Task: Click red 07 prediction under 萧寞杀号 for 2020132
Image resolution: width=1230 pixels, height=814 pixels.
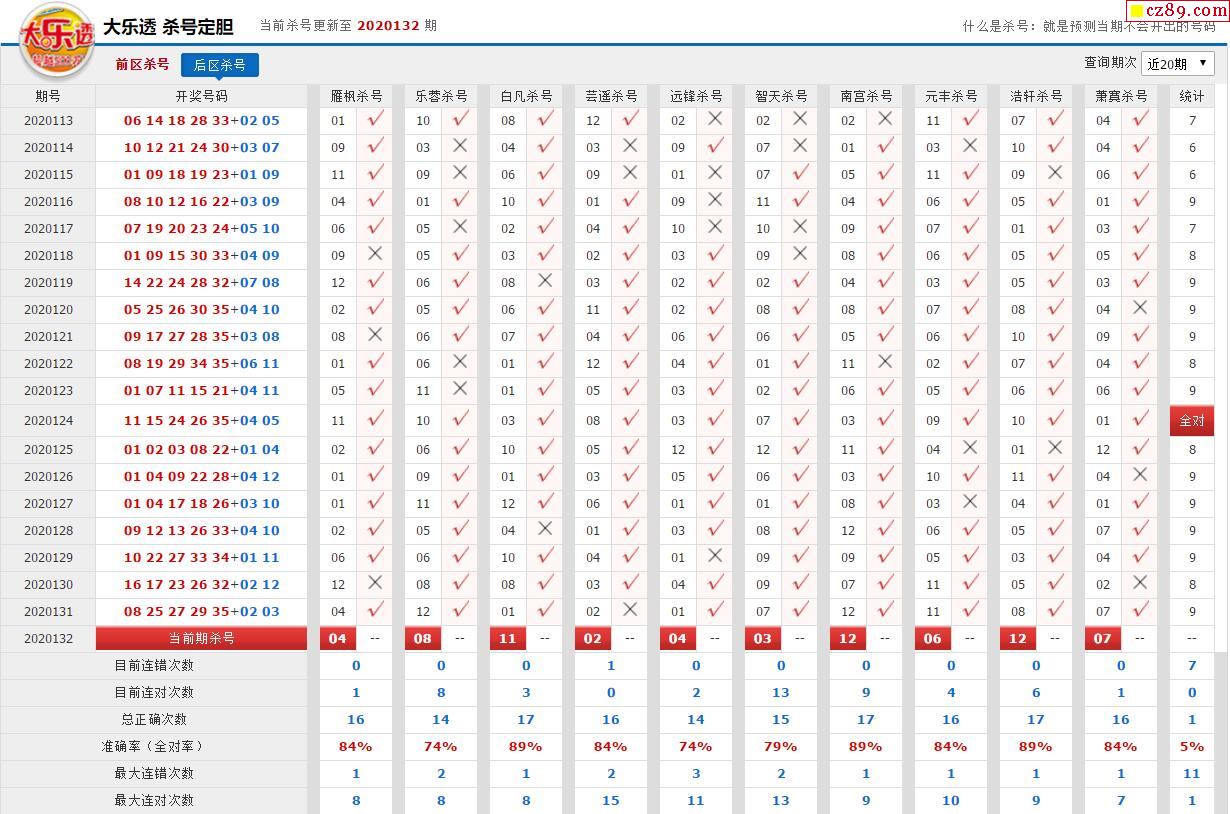Action: click(1103, 638)
